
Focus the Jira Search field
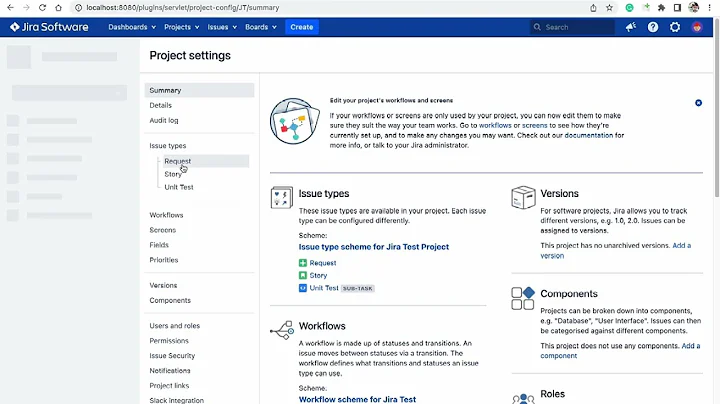(x=572, y=27)
